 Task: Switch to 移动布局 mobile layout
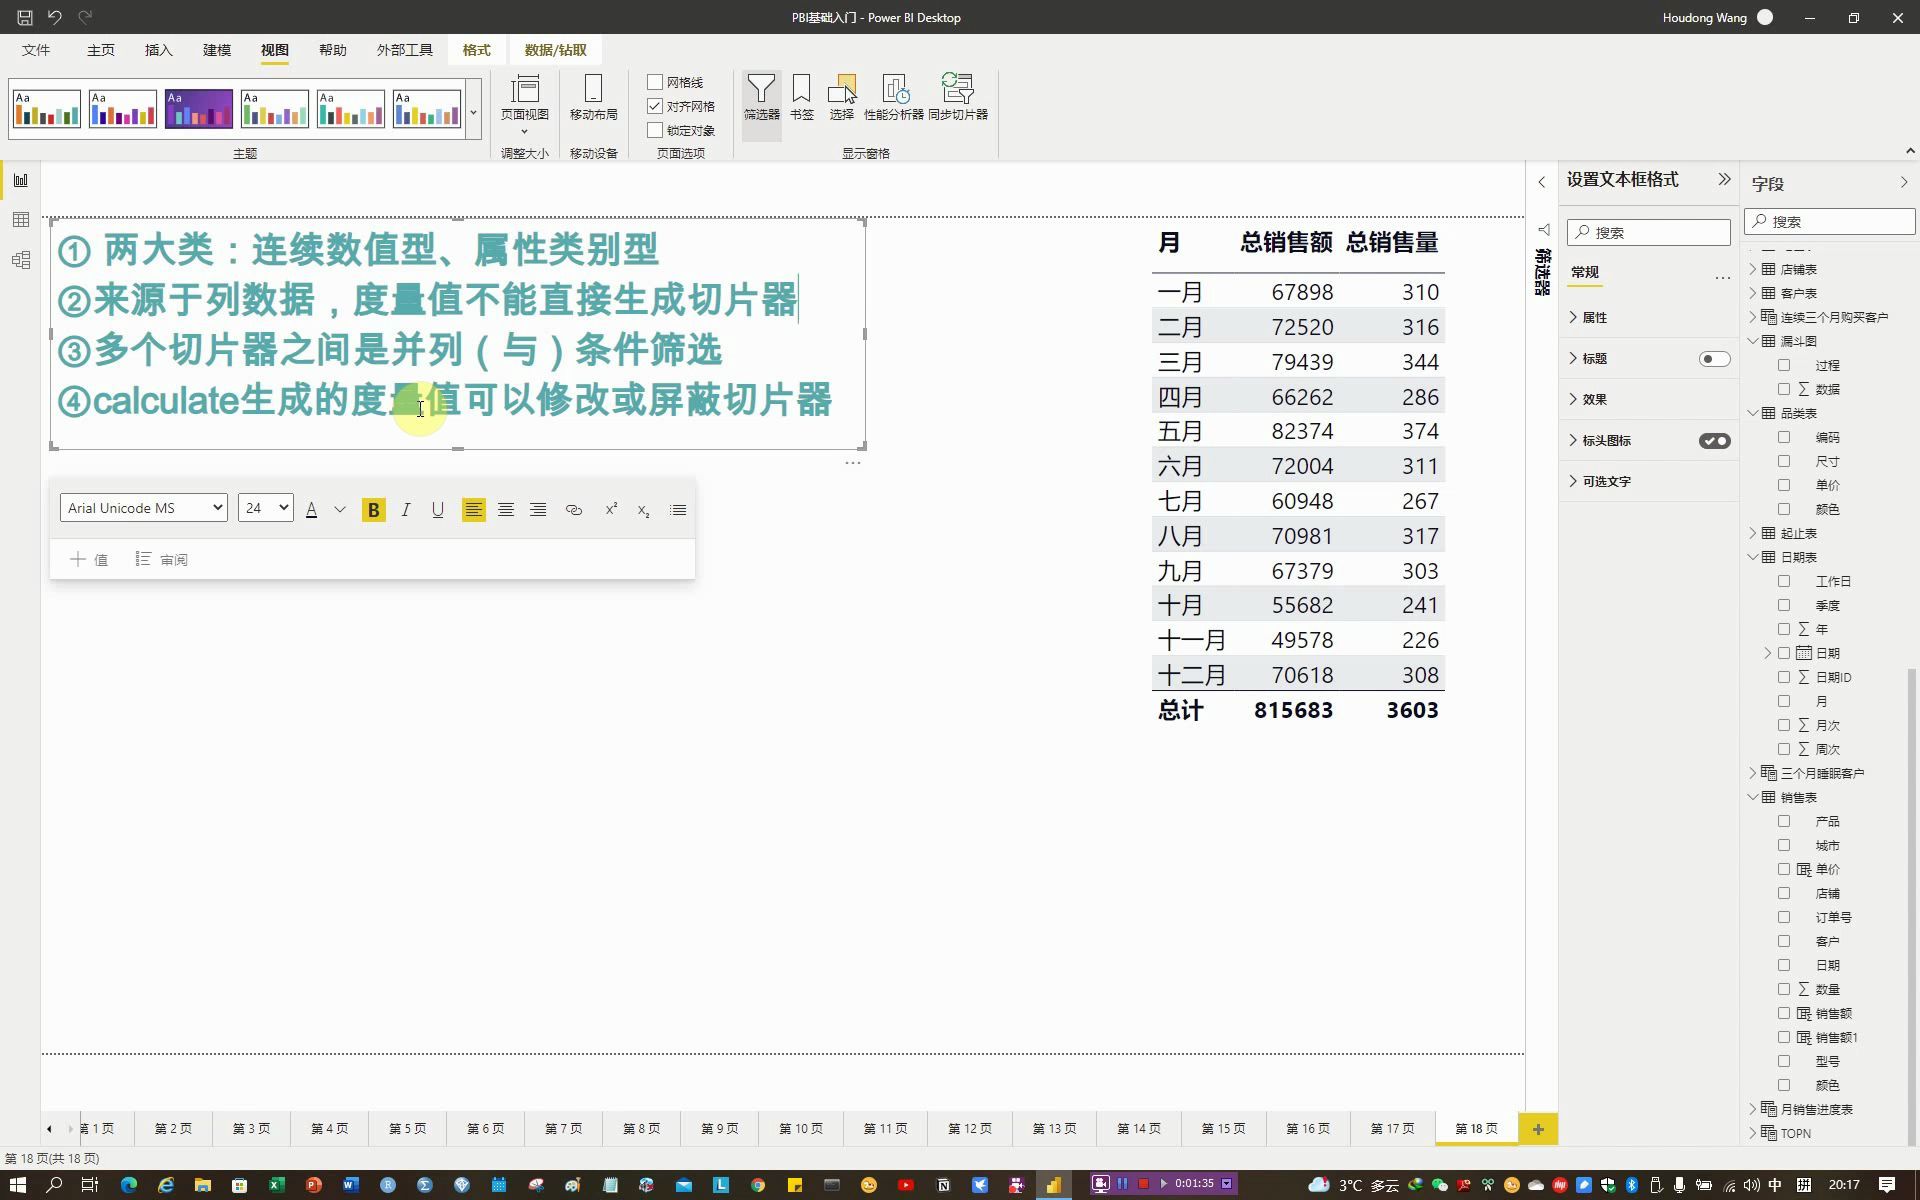click(x=593, y=97)
